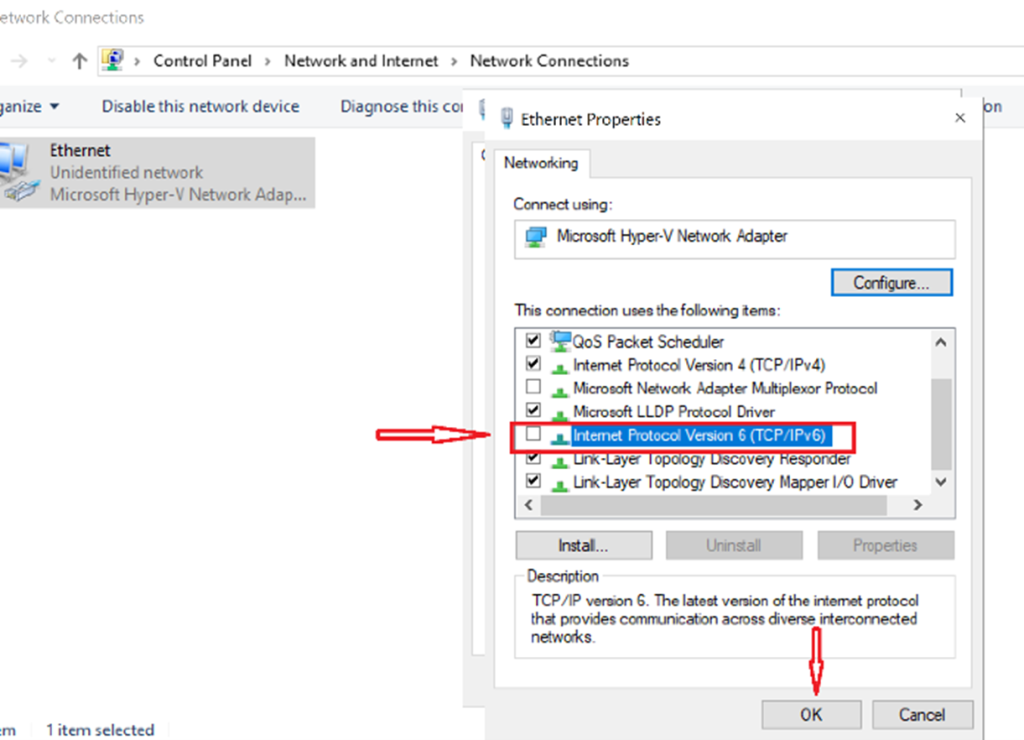Click the Uninstall button
1024x740 pixels.
733,545
